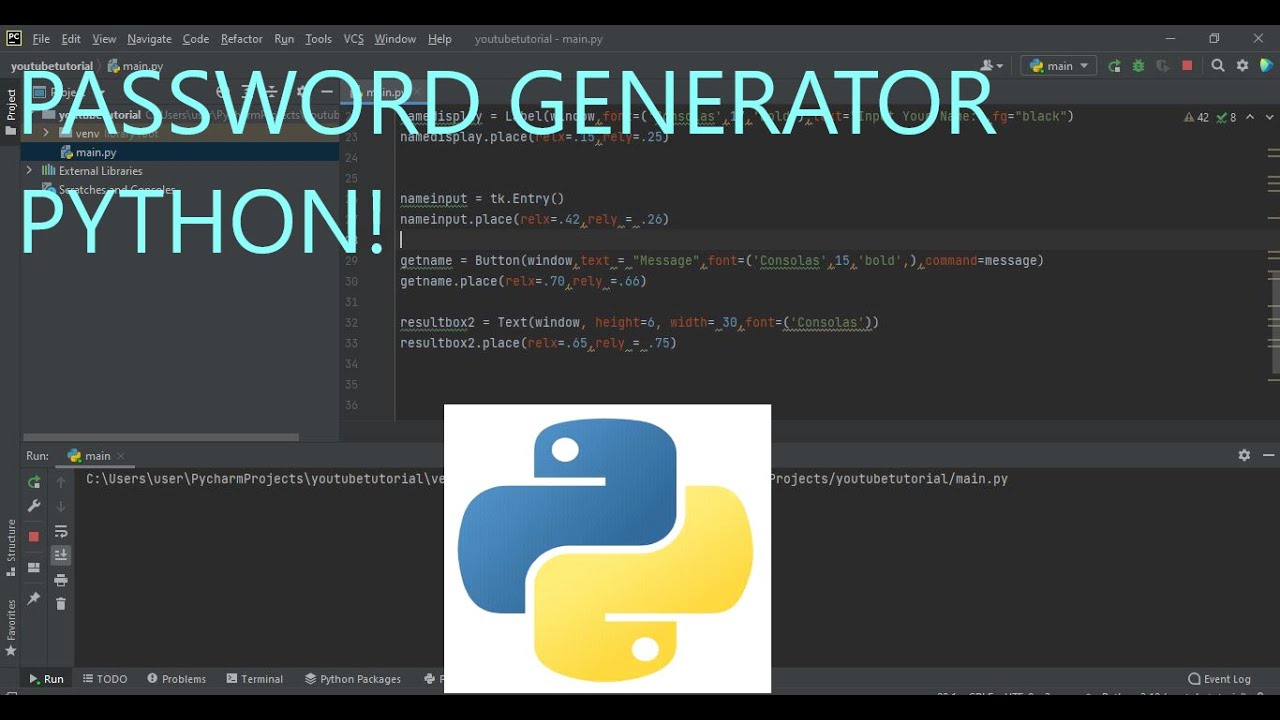Open the Run tool window button
Screen dimensions: 1280x720
[46, 679]
